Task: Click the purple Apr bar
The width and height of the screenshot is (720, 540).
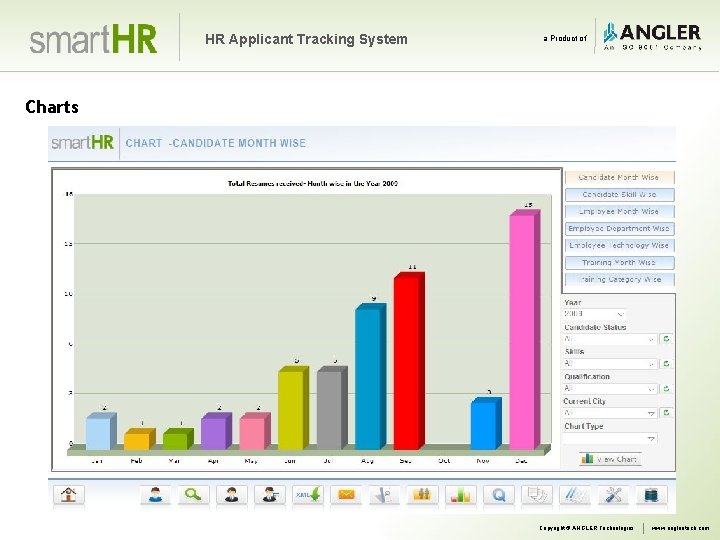Action: pos(216,431)
